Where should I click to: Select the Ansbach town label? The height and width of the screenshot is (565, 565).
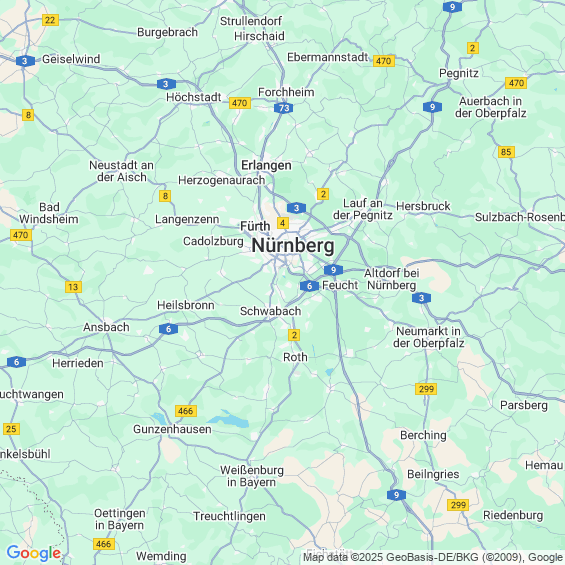(106, 327)
